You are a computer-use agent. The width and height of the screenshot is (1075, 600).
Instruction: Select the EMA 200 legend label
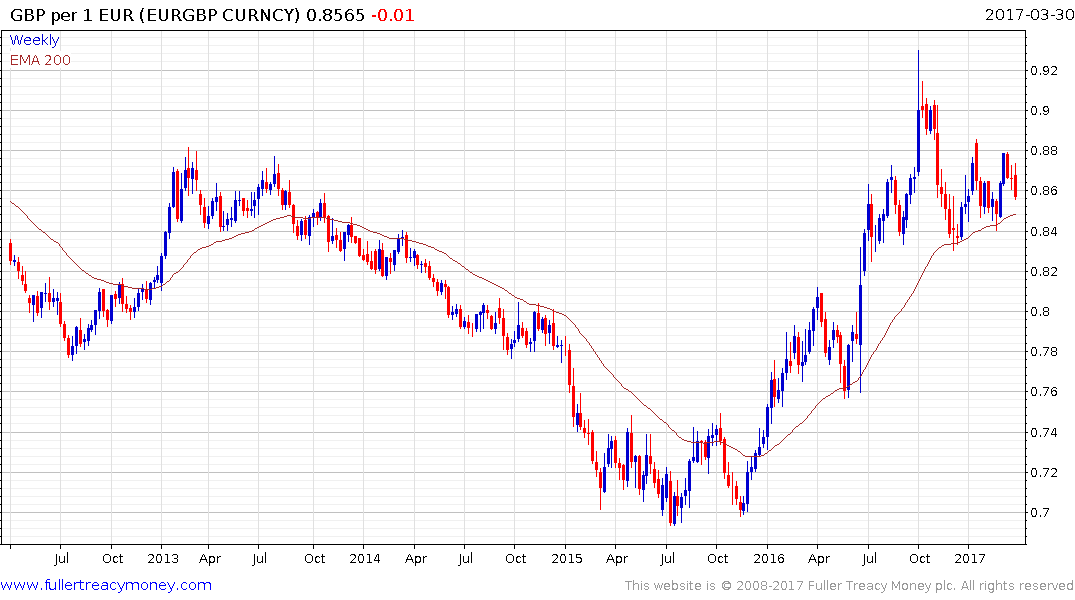coord(40,60)
